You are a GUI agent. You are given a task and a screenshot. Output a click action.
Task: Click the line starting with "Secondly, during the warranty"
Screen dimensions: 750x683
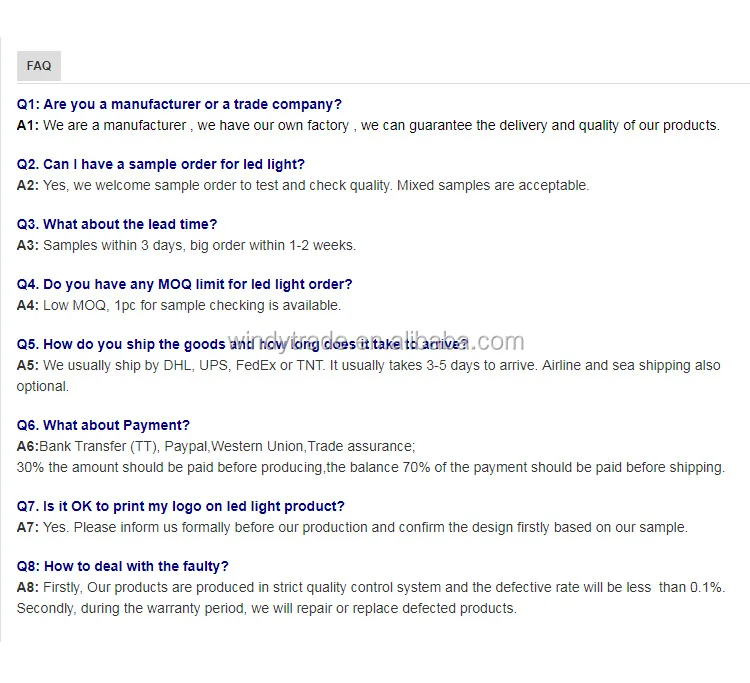(x=266, y=608)
